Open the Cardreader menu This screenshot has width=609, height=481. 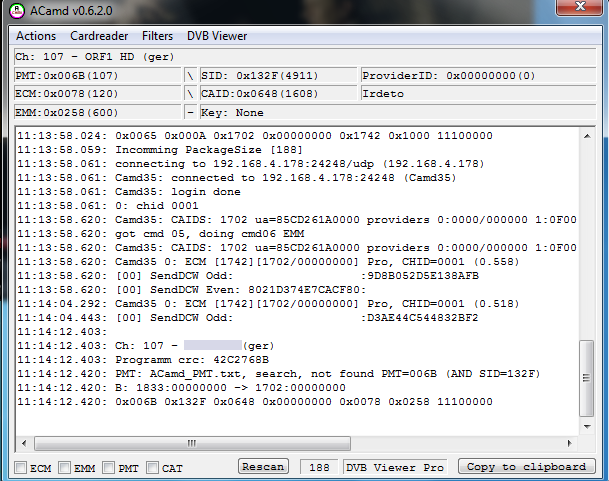click(99, 36)
